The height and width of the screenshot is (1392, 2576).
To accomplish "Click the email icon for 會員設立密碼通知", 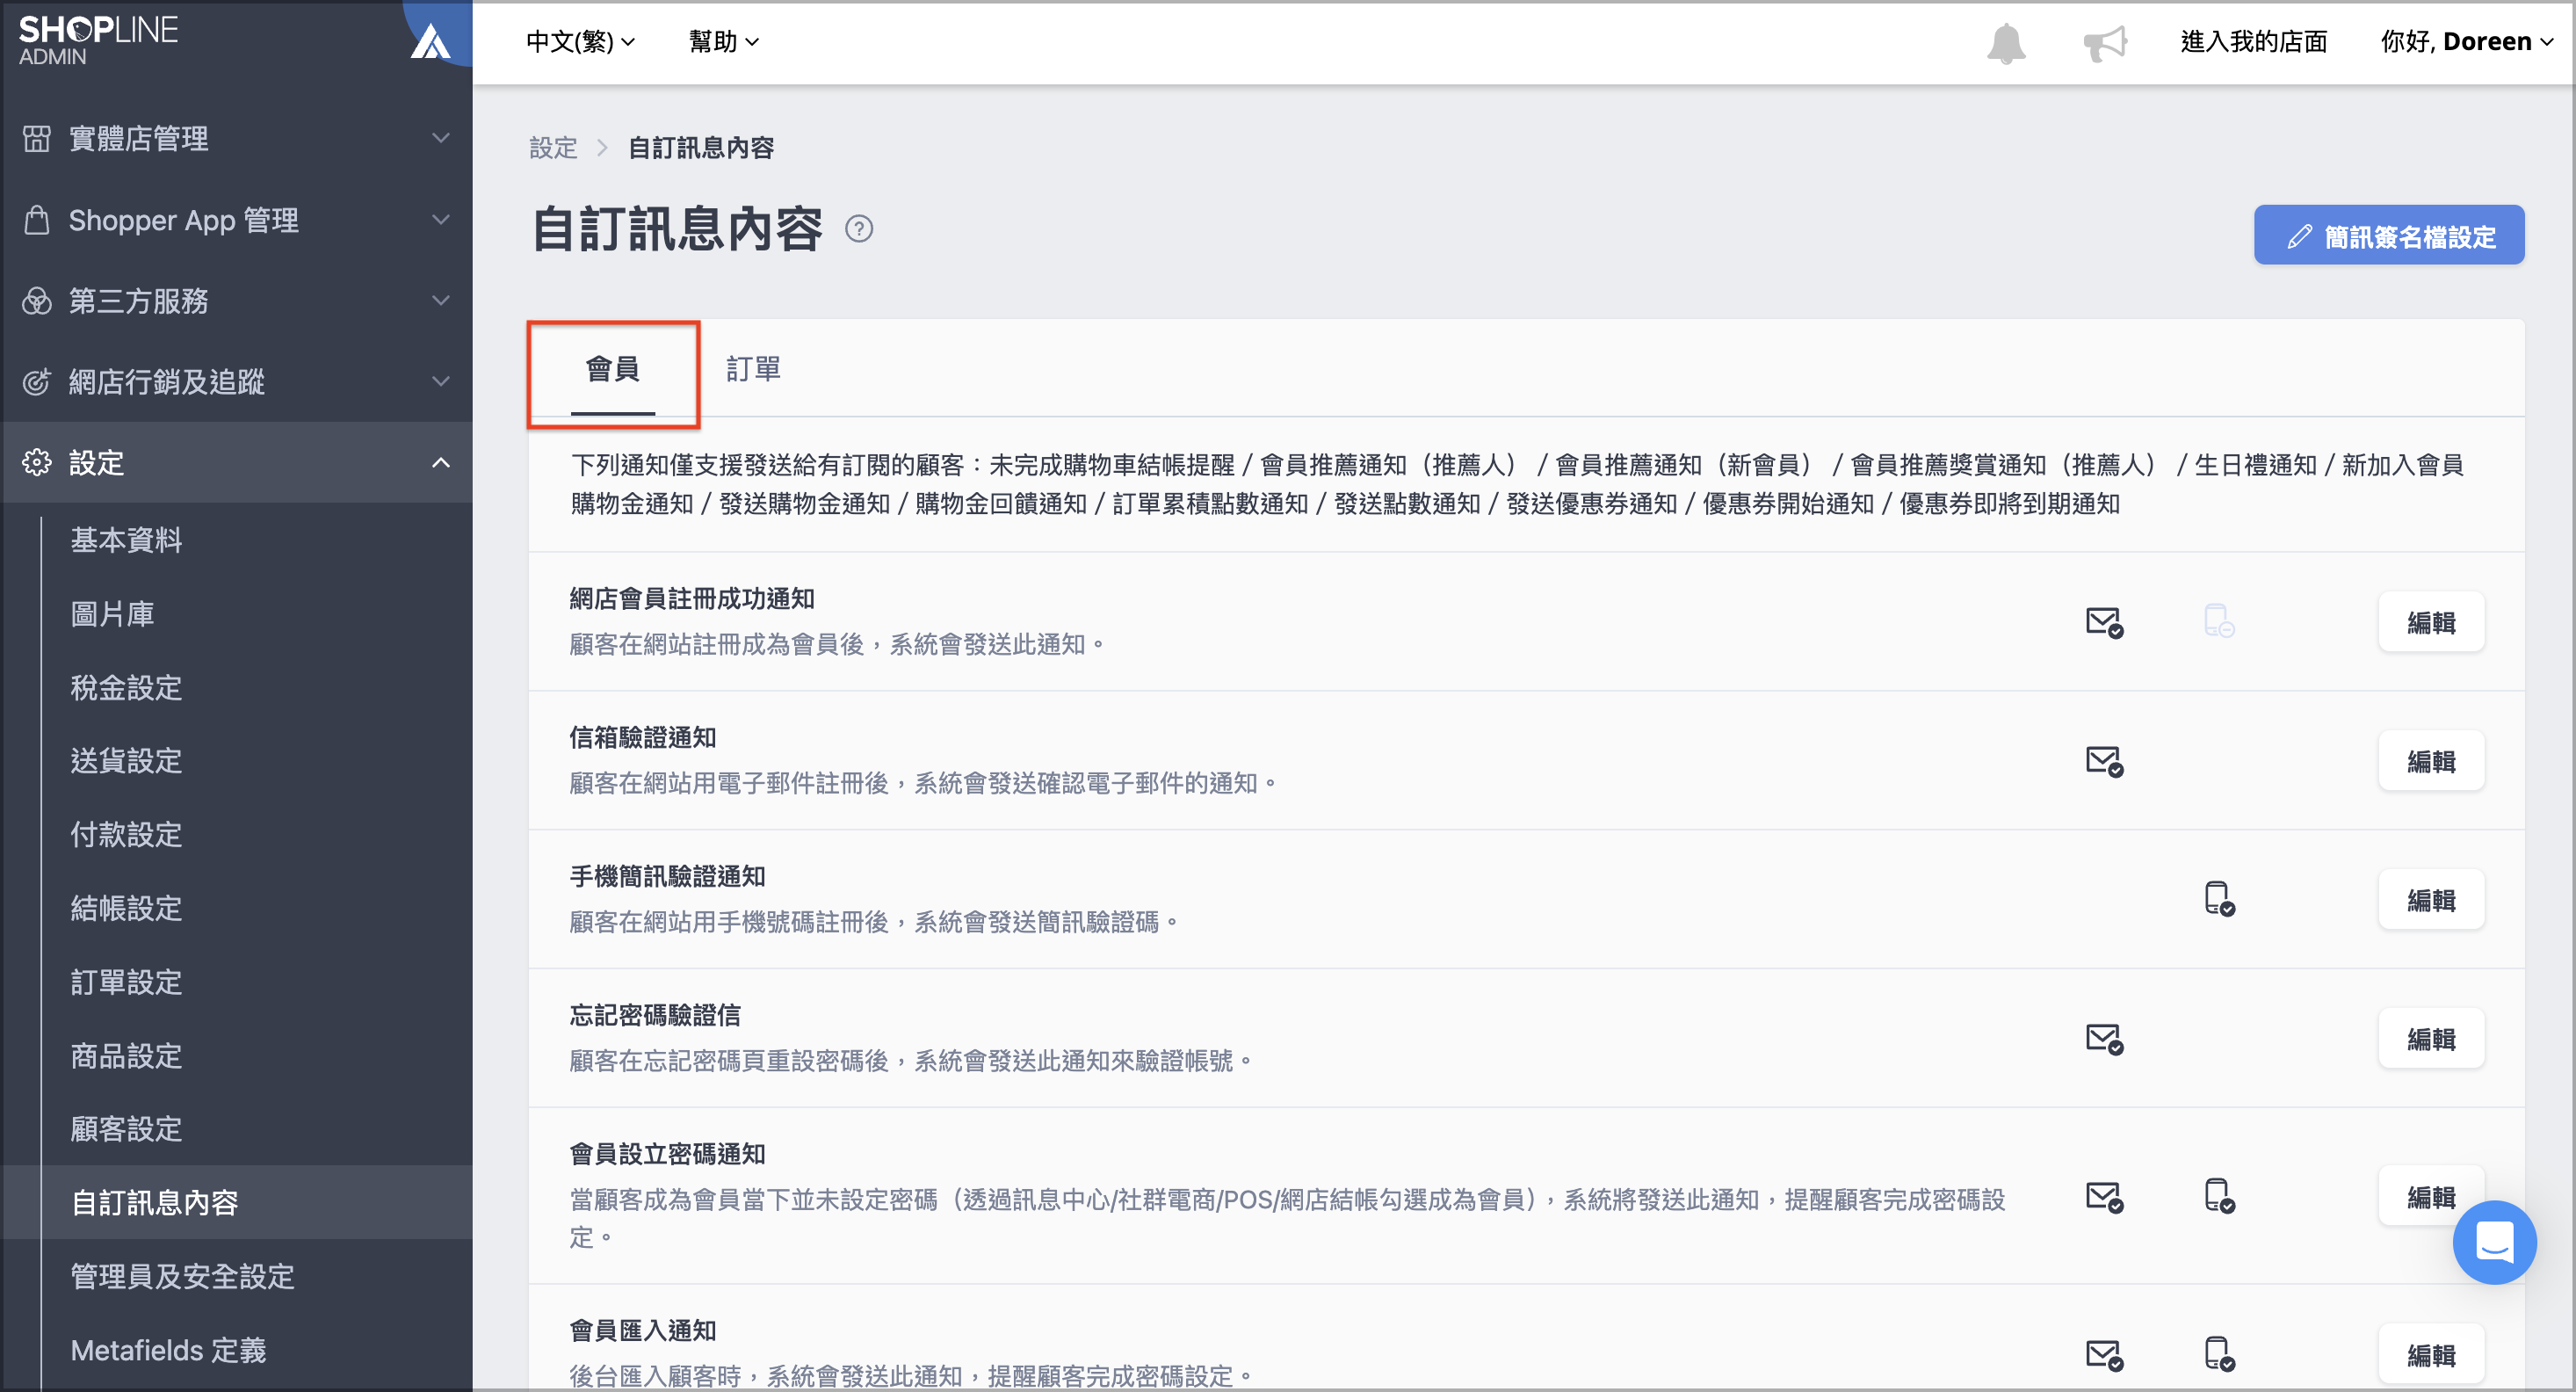I will pos(2104,1197).
